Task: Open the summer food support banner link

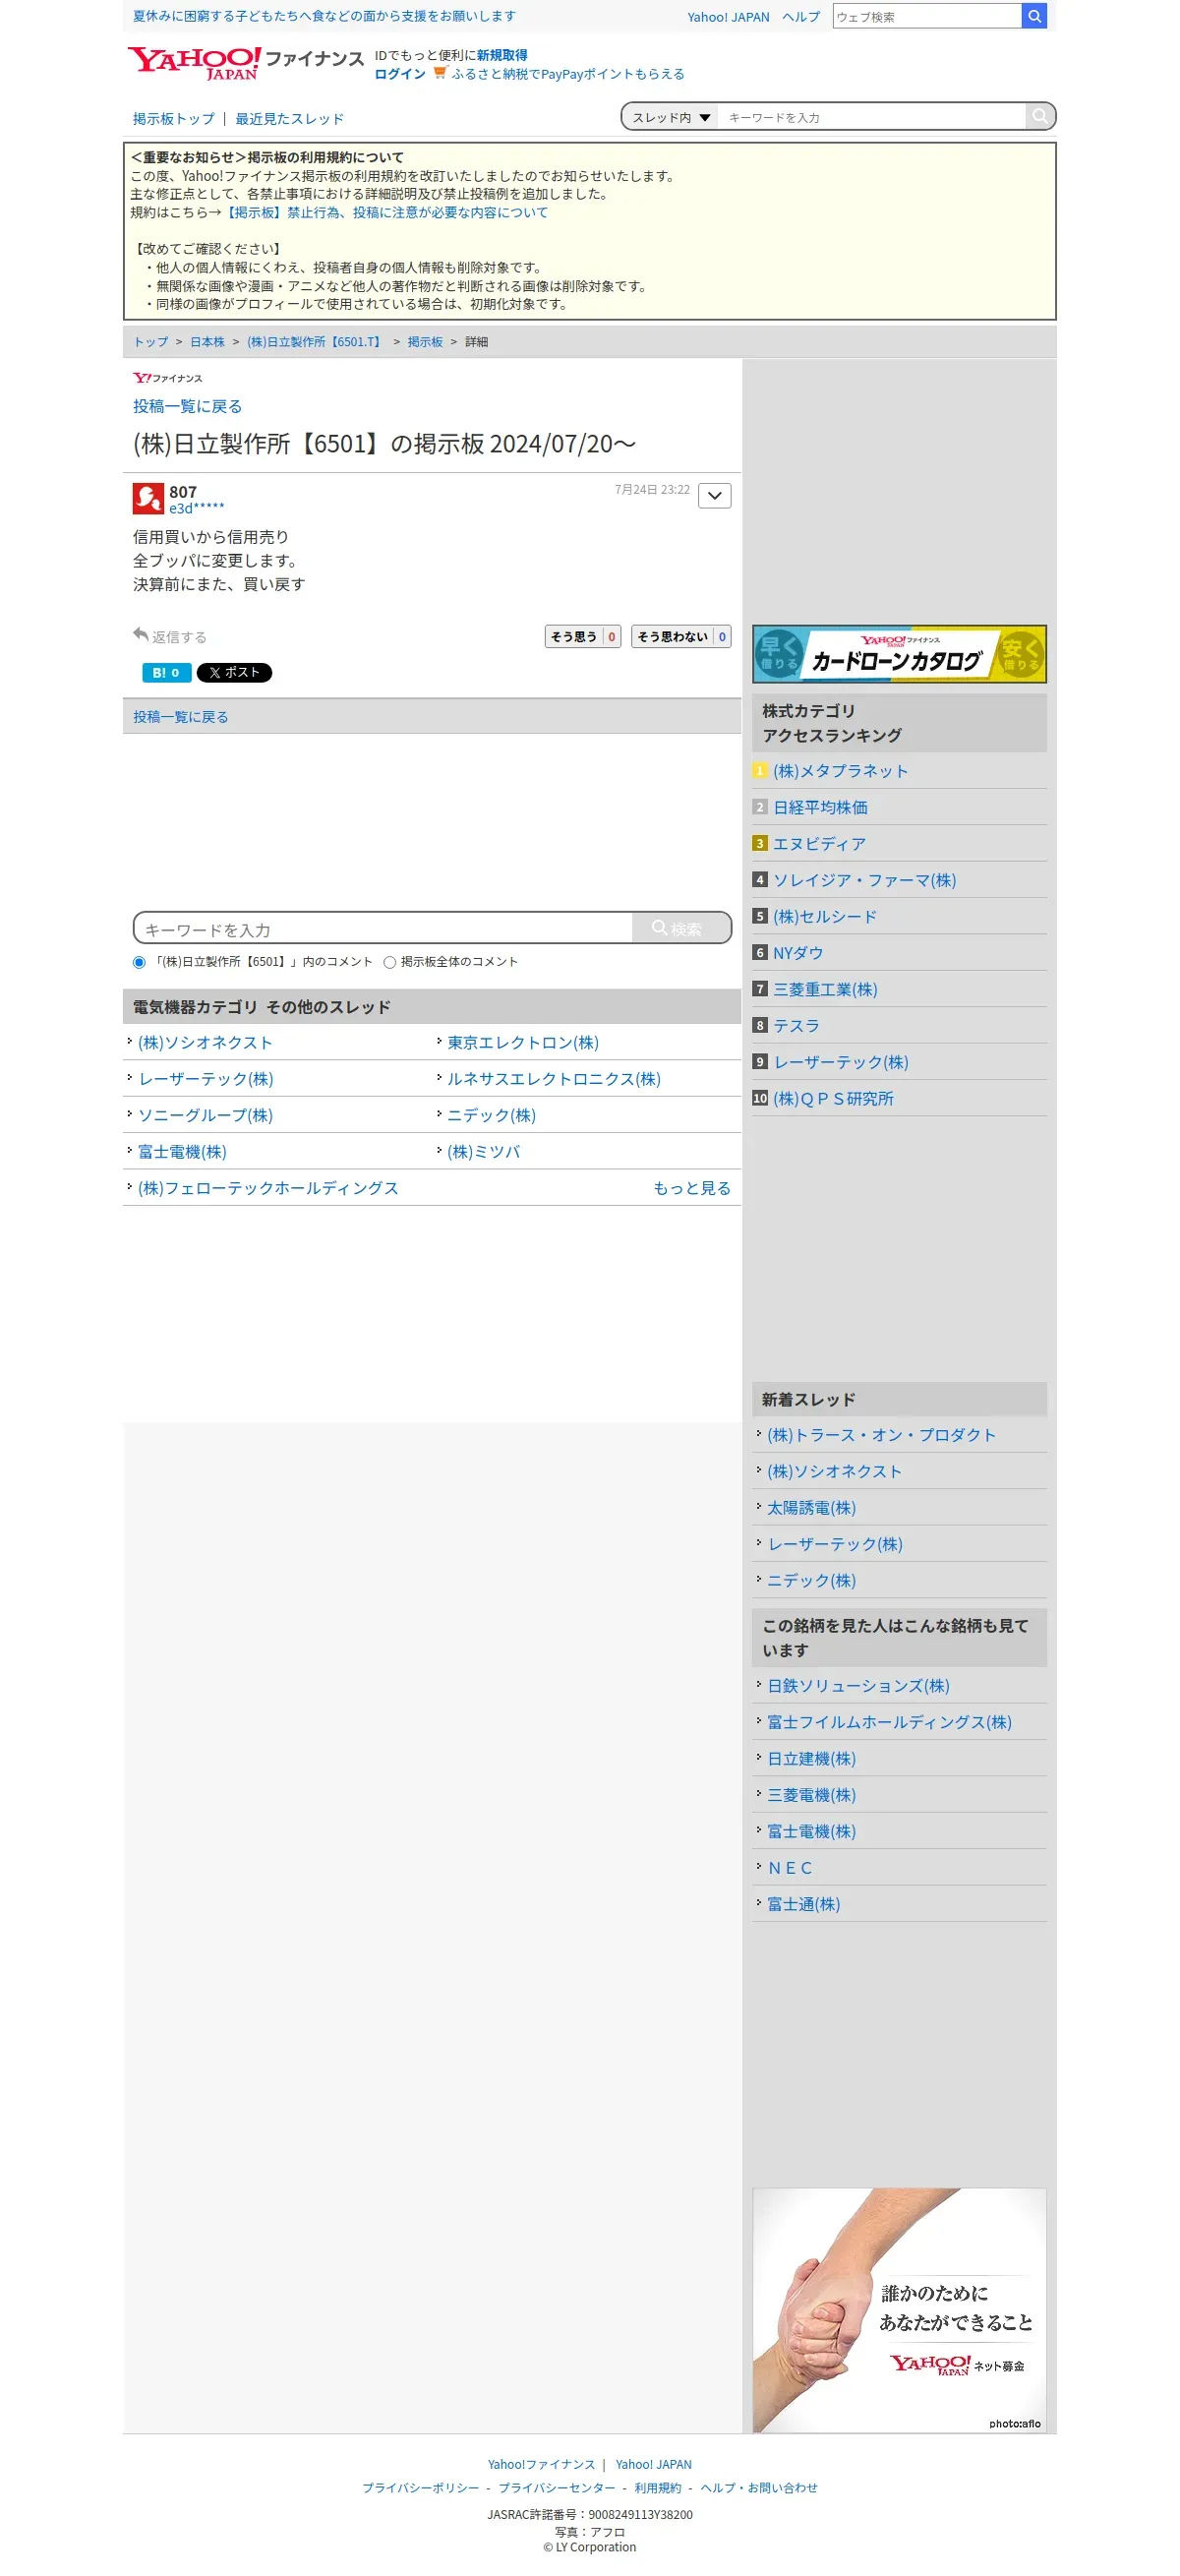Action: (x=324, y=16)
